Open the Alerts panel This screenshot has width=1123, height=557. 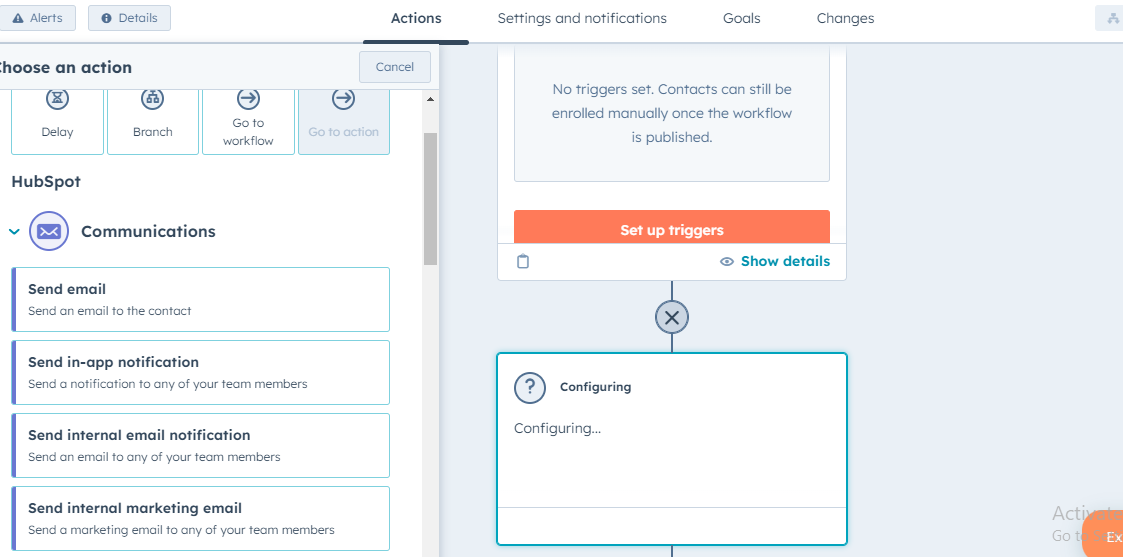(x=37, y=18)
